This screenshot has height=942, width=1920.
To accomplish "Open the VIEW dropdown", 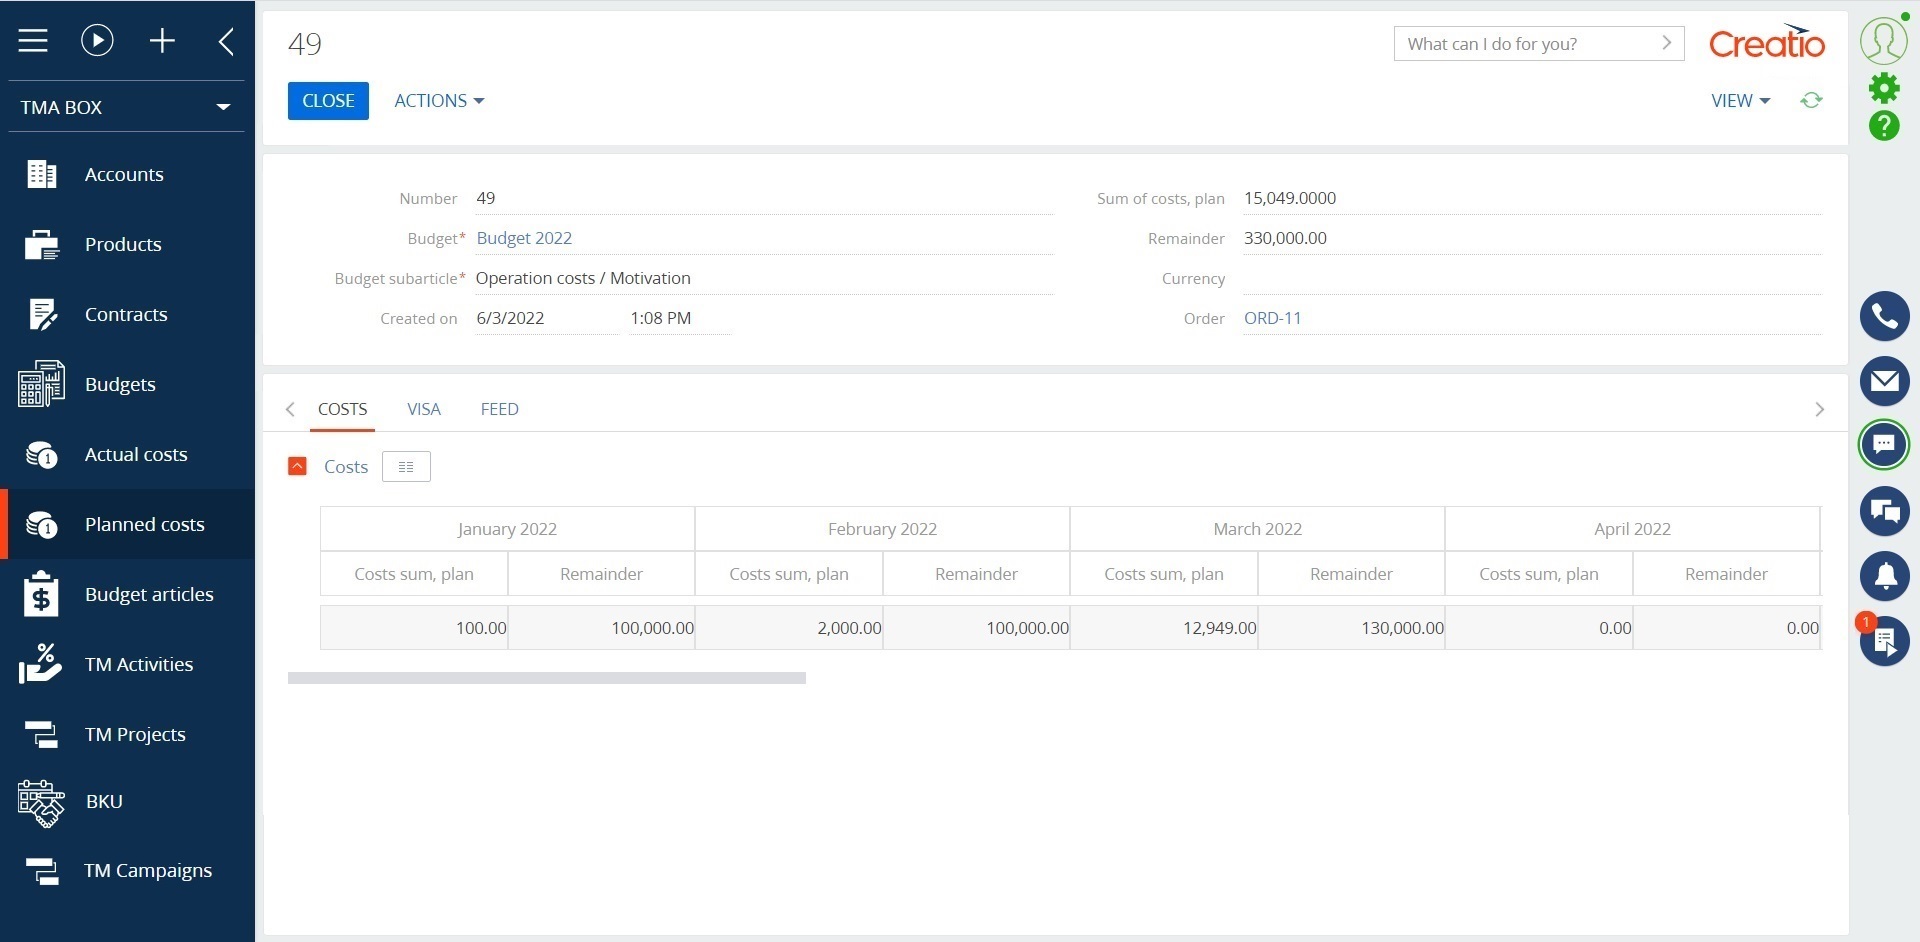I will 1739,100.
